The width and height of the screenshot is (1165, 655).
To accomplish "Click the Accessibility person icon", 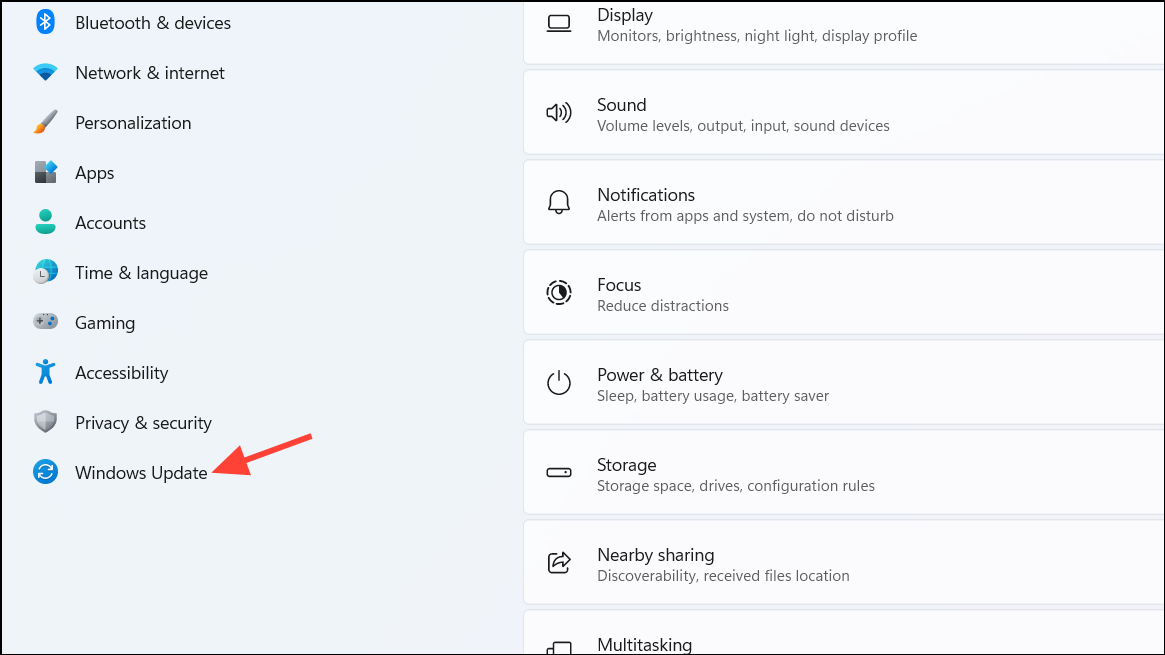I will (45, 371).
